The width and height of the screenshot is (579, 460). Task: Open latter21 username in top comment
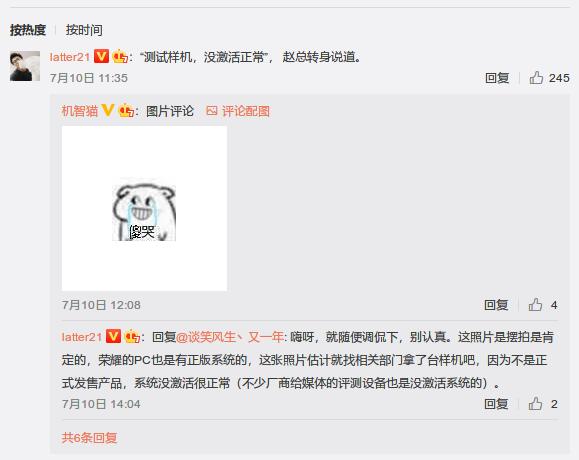click(x=70, y=57)
